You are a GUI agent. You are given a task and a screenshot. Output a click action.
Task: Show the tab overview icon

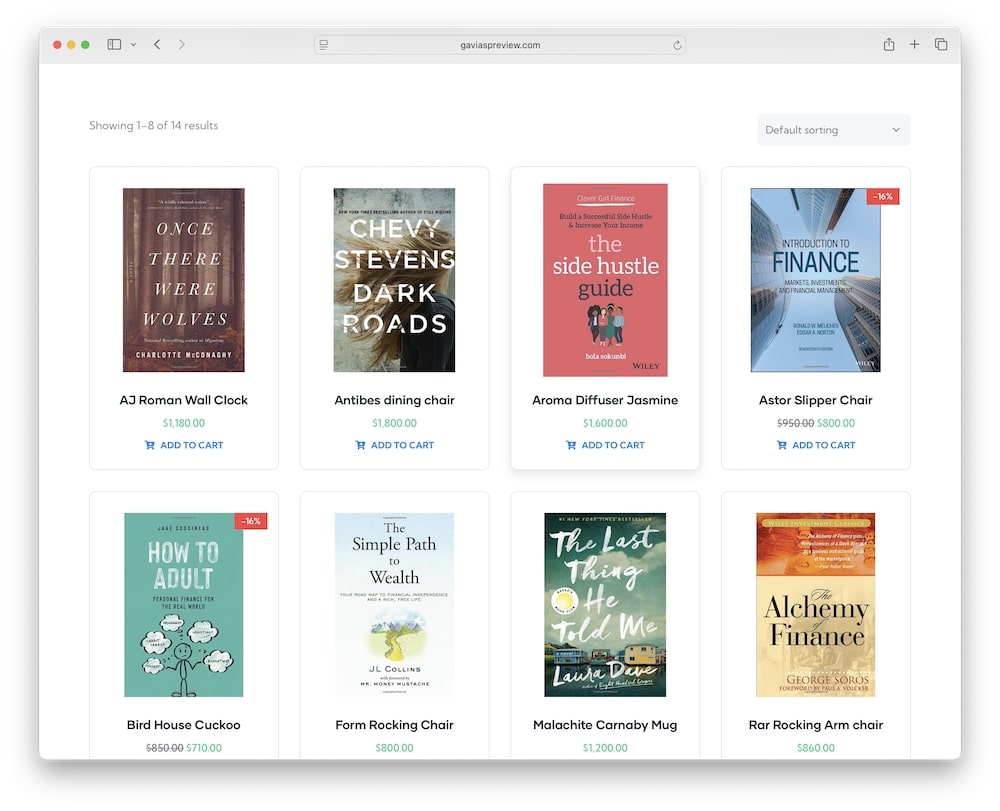tap(941, 44)
